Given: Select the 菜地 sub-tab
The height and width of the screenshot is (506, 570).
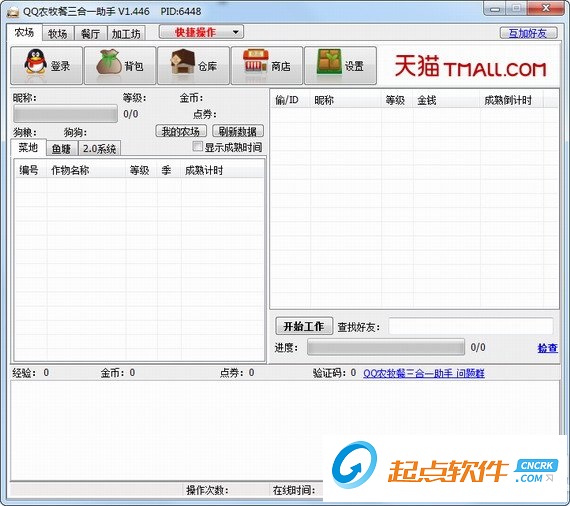Looking at the screenshot, I should click(28, 148).
